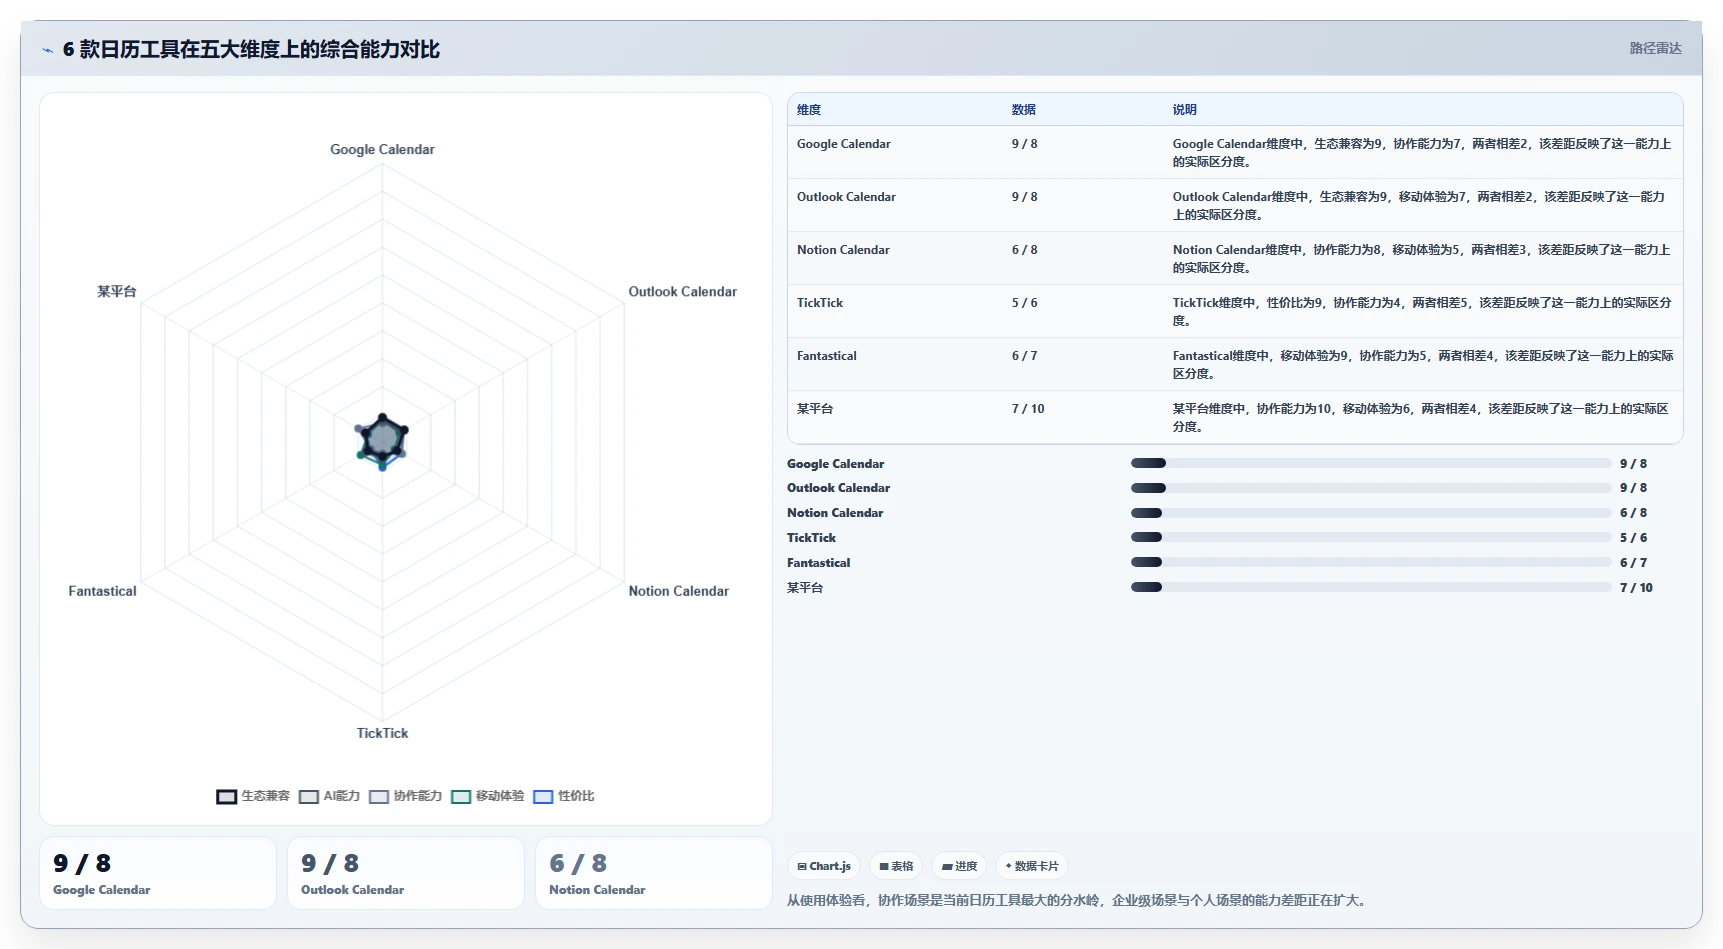
Task: Click the Outlook Calendar table row name
Action: 846,197
